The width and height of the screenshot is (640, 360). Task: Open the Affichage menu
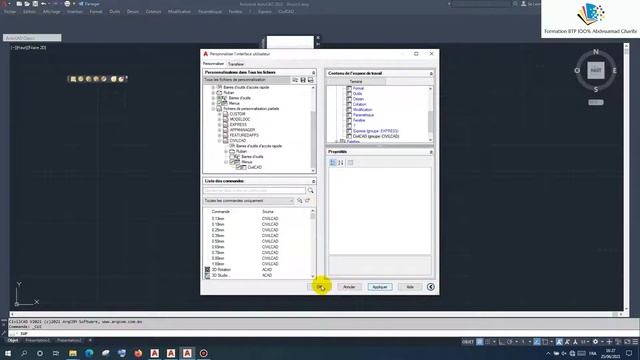coord(51,12)
